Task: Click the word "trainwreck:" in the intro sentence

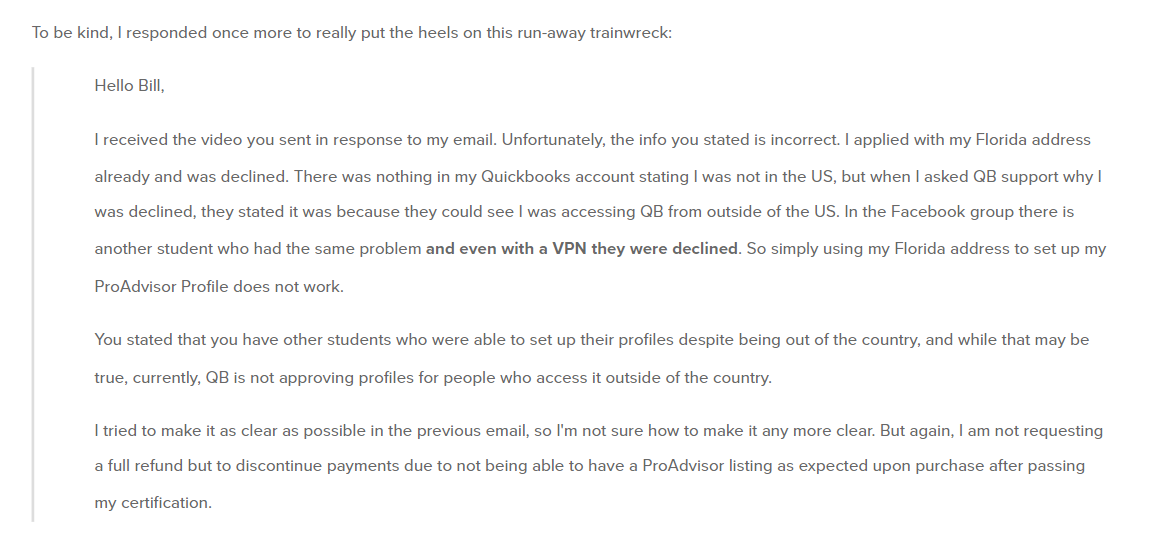Action: point(630,33)
